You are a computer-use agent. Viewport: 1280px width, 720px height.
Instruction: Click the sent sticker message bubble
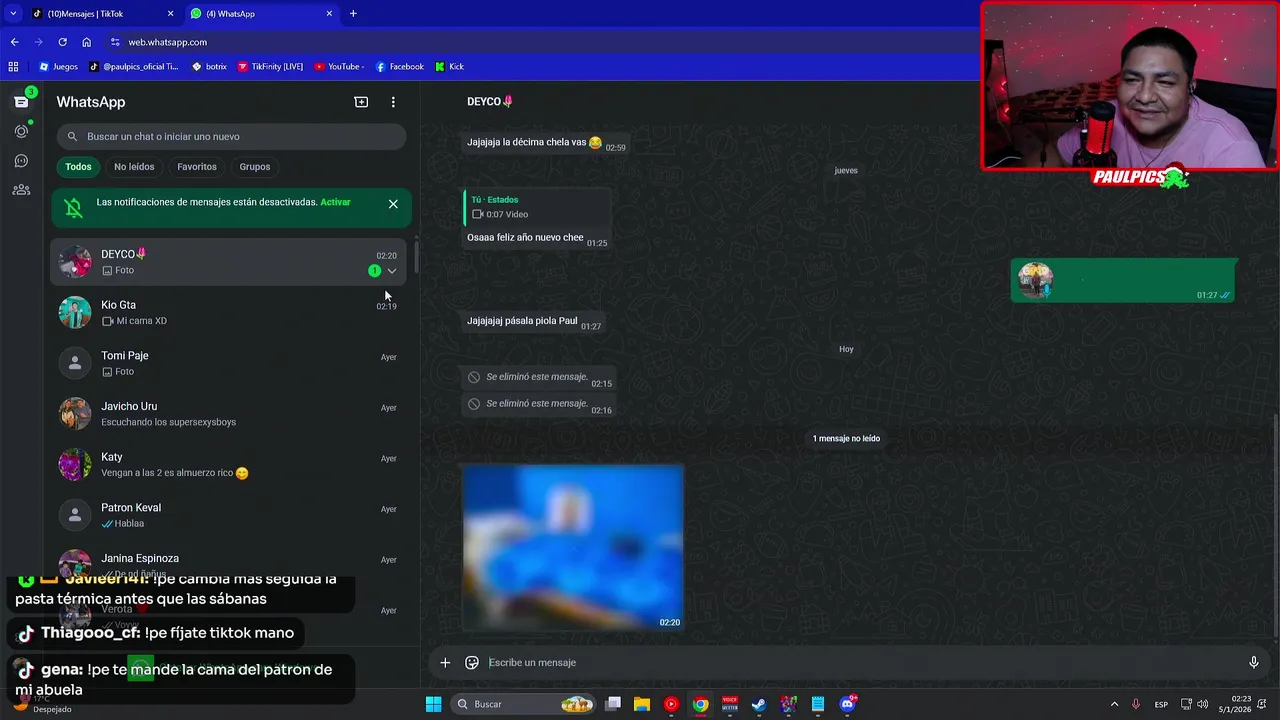pyautogui.click(x=1123, y=280)
